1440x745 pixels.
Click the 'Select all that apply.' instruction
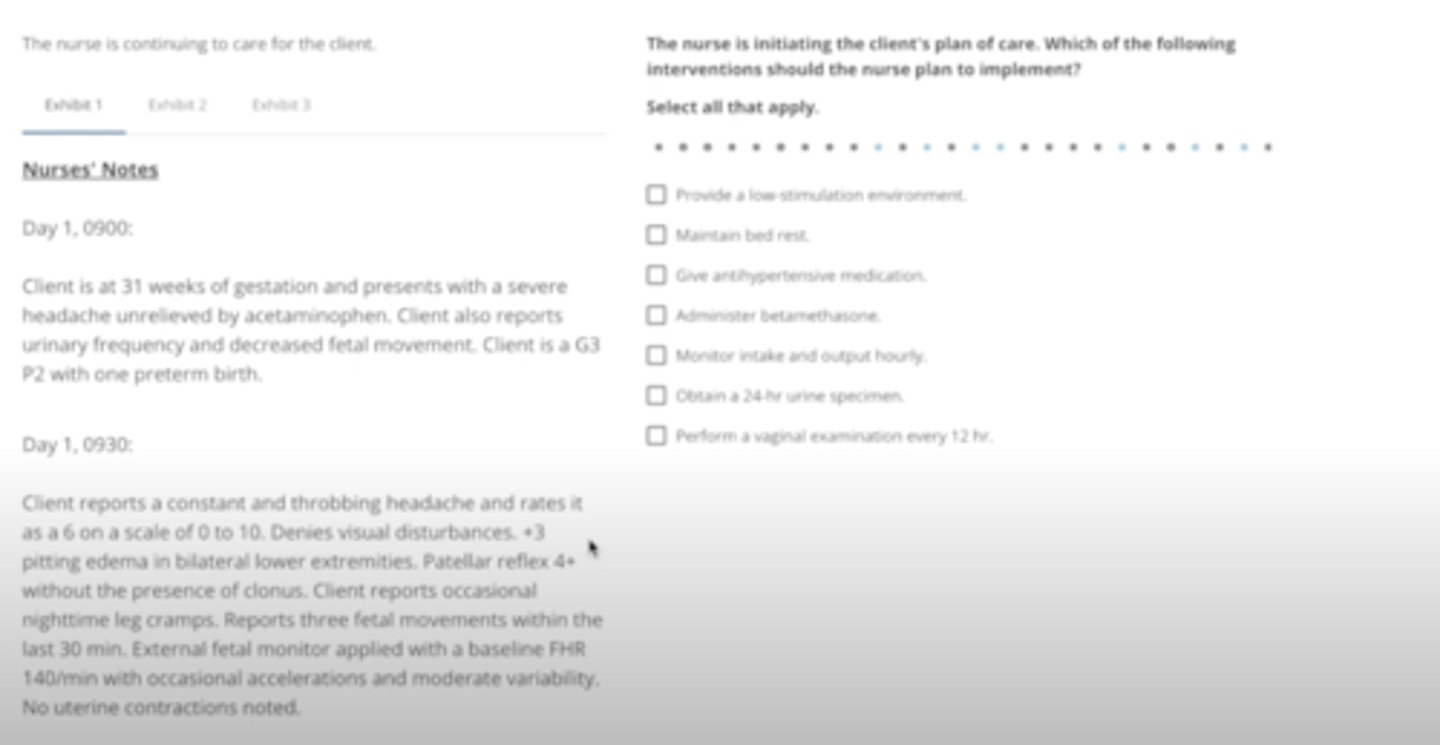pos(732,107)
